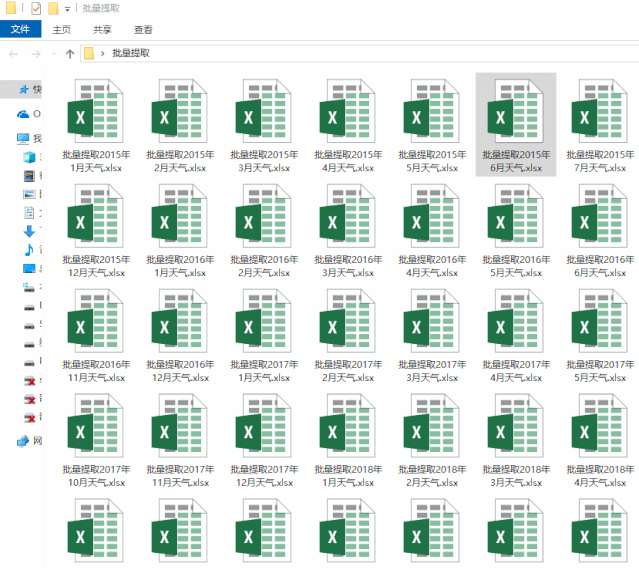
Task: Click 批量提取 in the address bar
Action: pos(131,53)
